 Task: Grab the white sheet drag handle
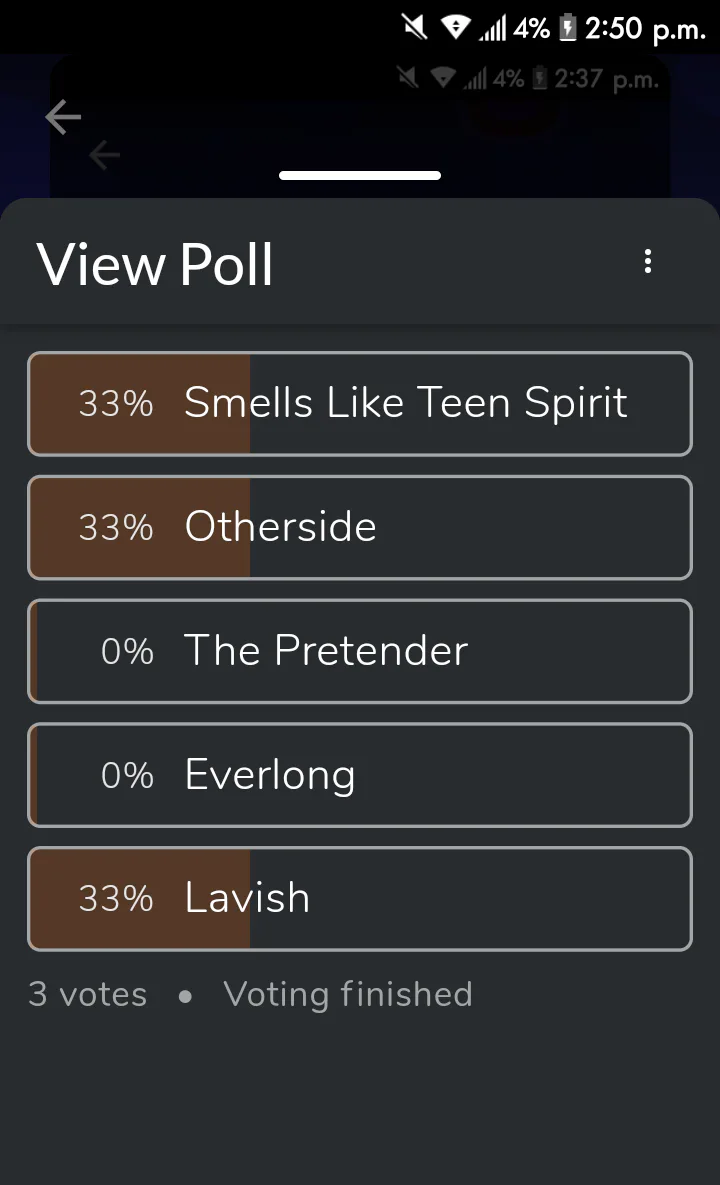360,175
